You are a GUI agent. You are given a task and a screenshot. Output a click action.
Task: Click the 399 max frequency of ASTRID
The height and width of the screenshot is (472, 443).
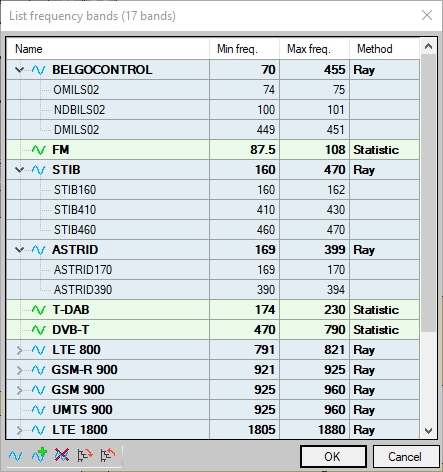pos(335,250)
